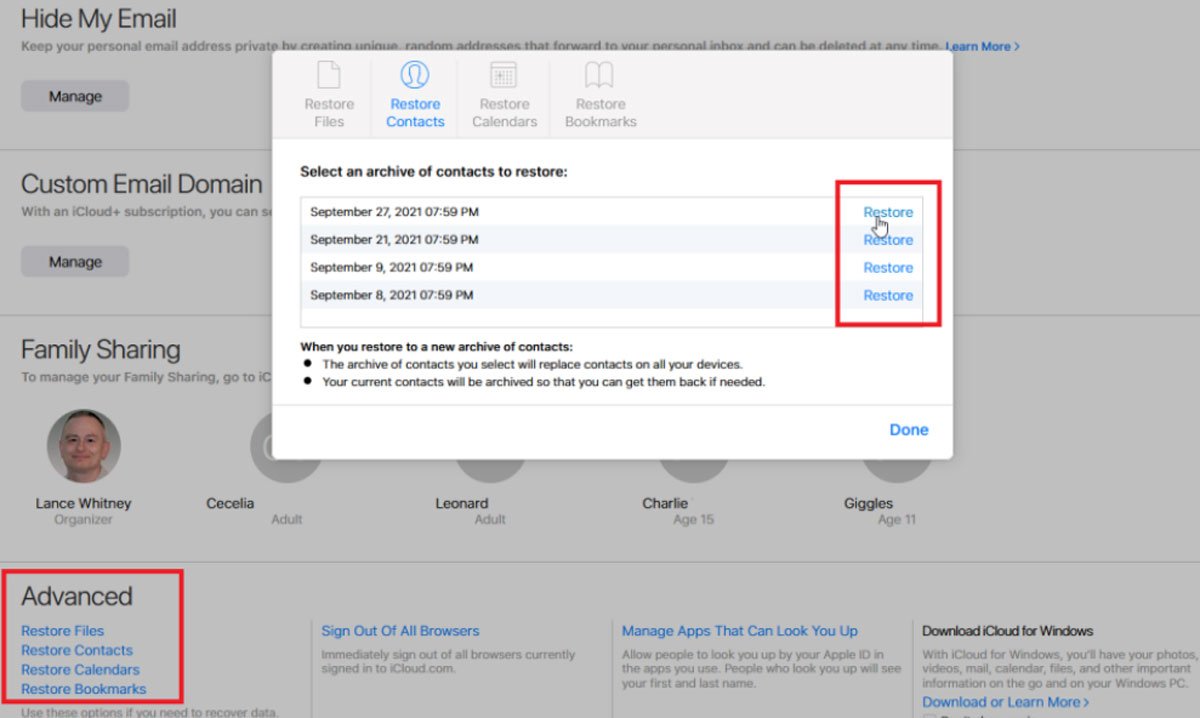Restore the September 9, 2021 archive
The width and height of the screenshot is (1200, 718).
888,267
